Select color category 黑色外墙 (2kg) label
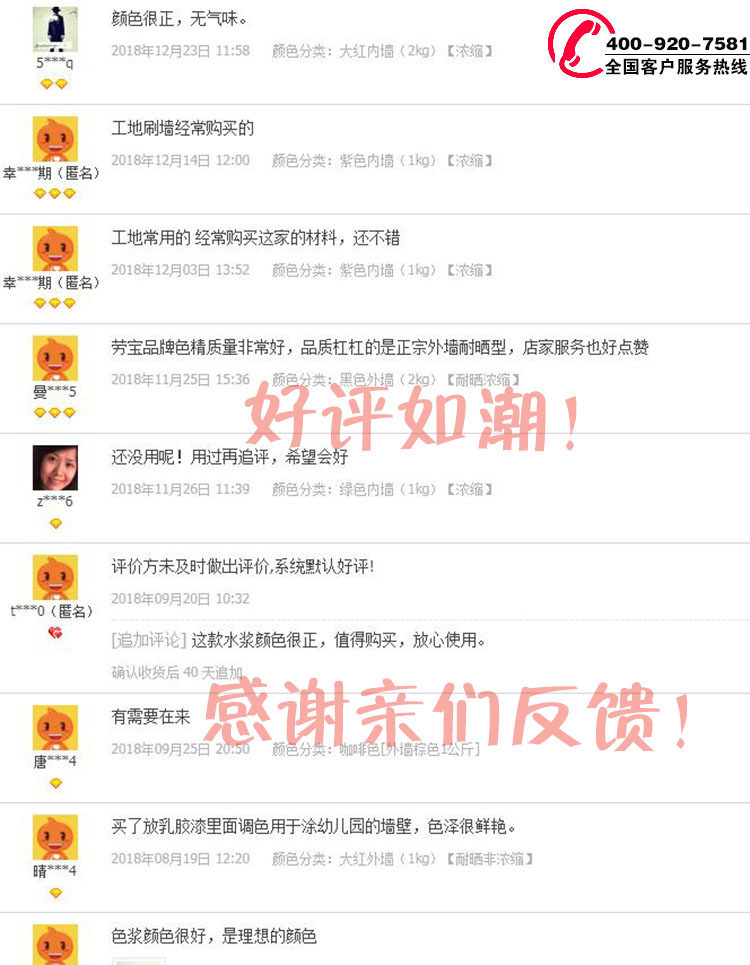 [388, 380]
